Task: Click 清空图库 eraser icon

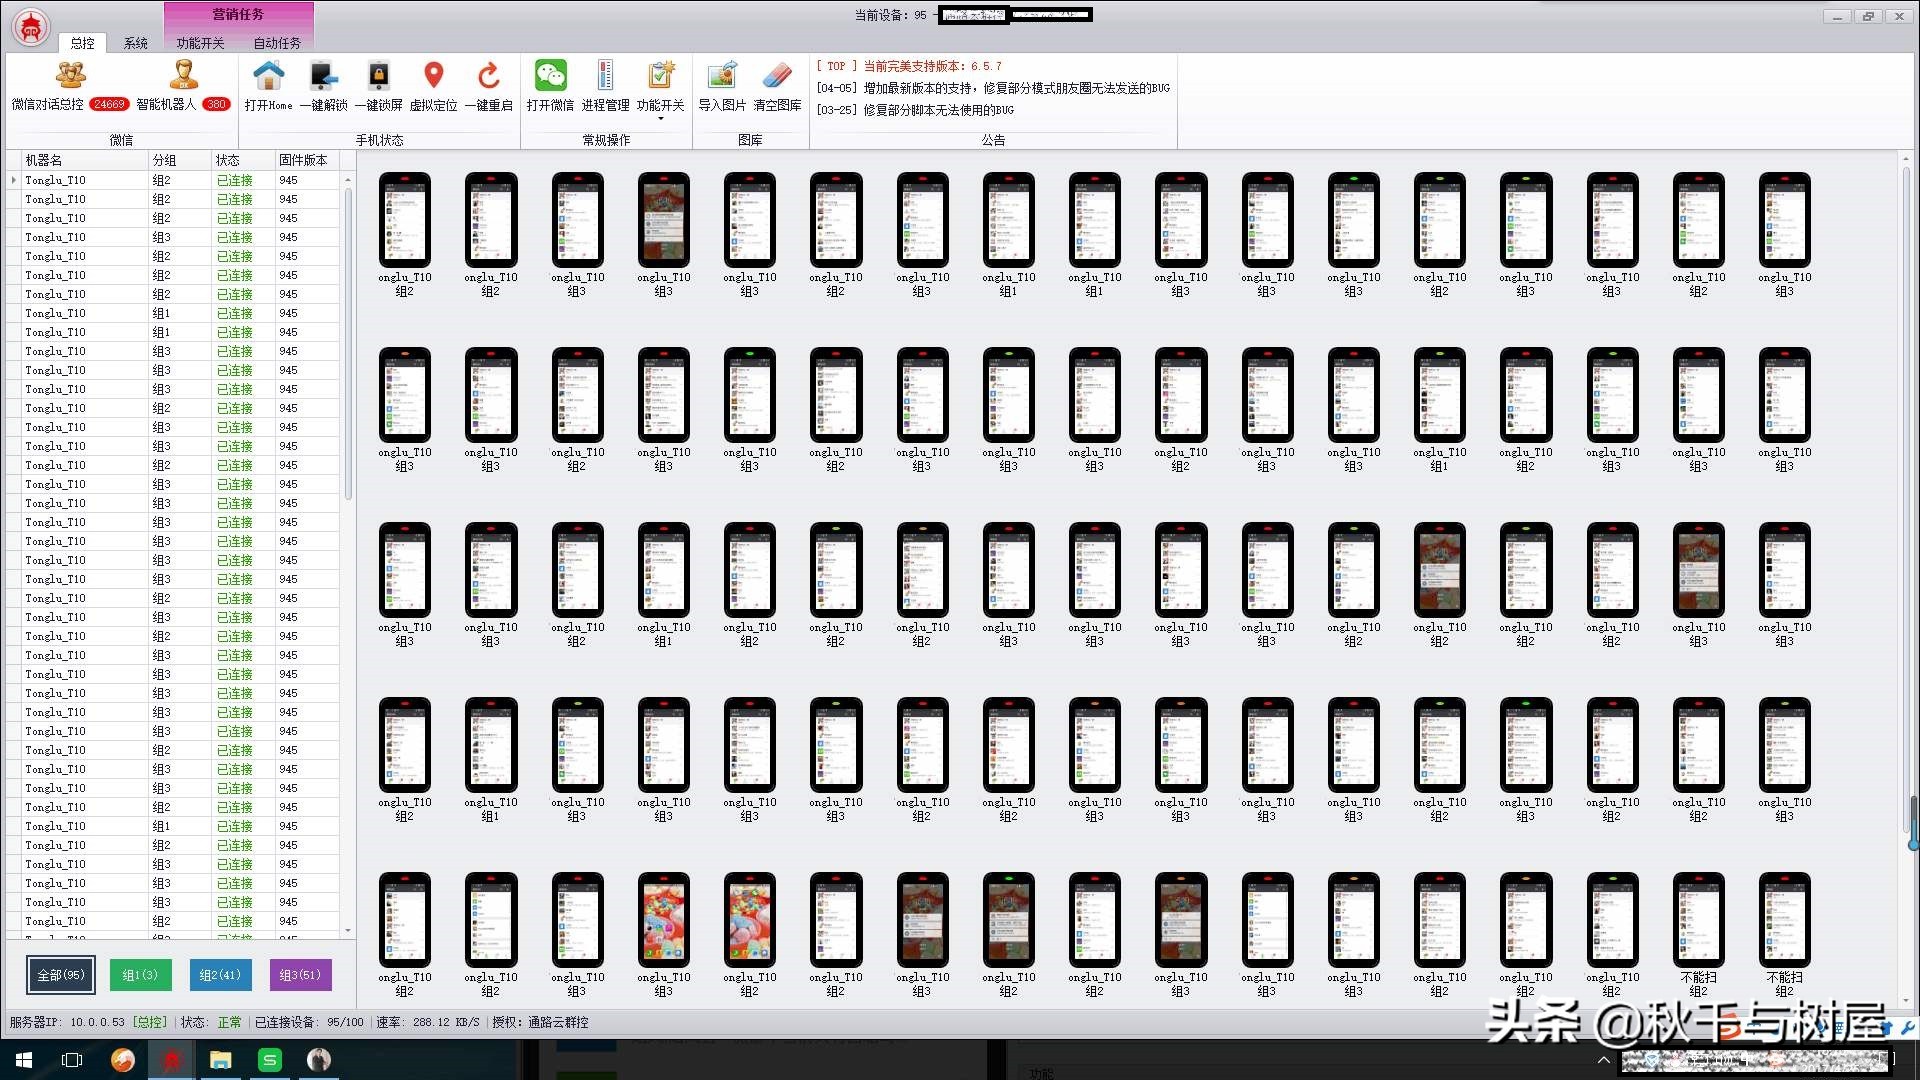Action: click(x=777, y=86)
